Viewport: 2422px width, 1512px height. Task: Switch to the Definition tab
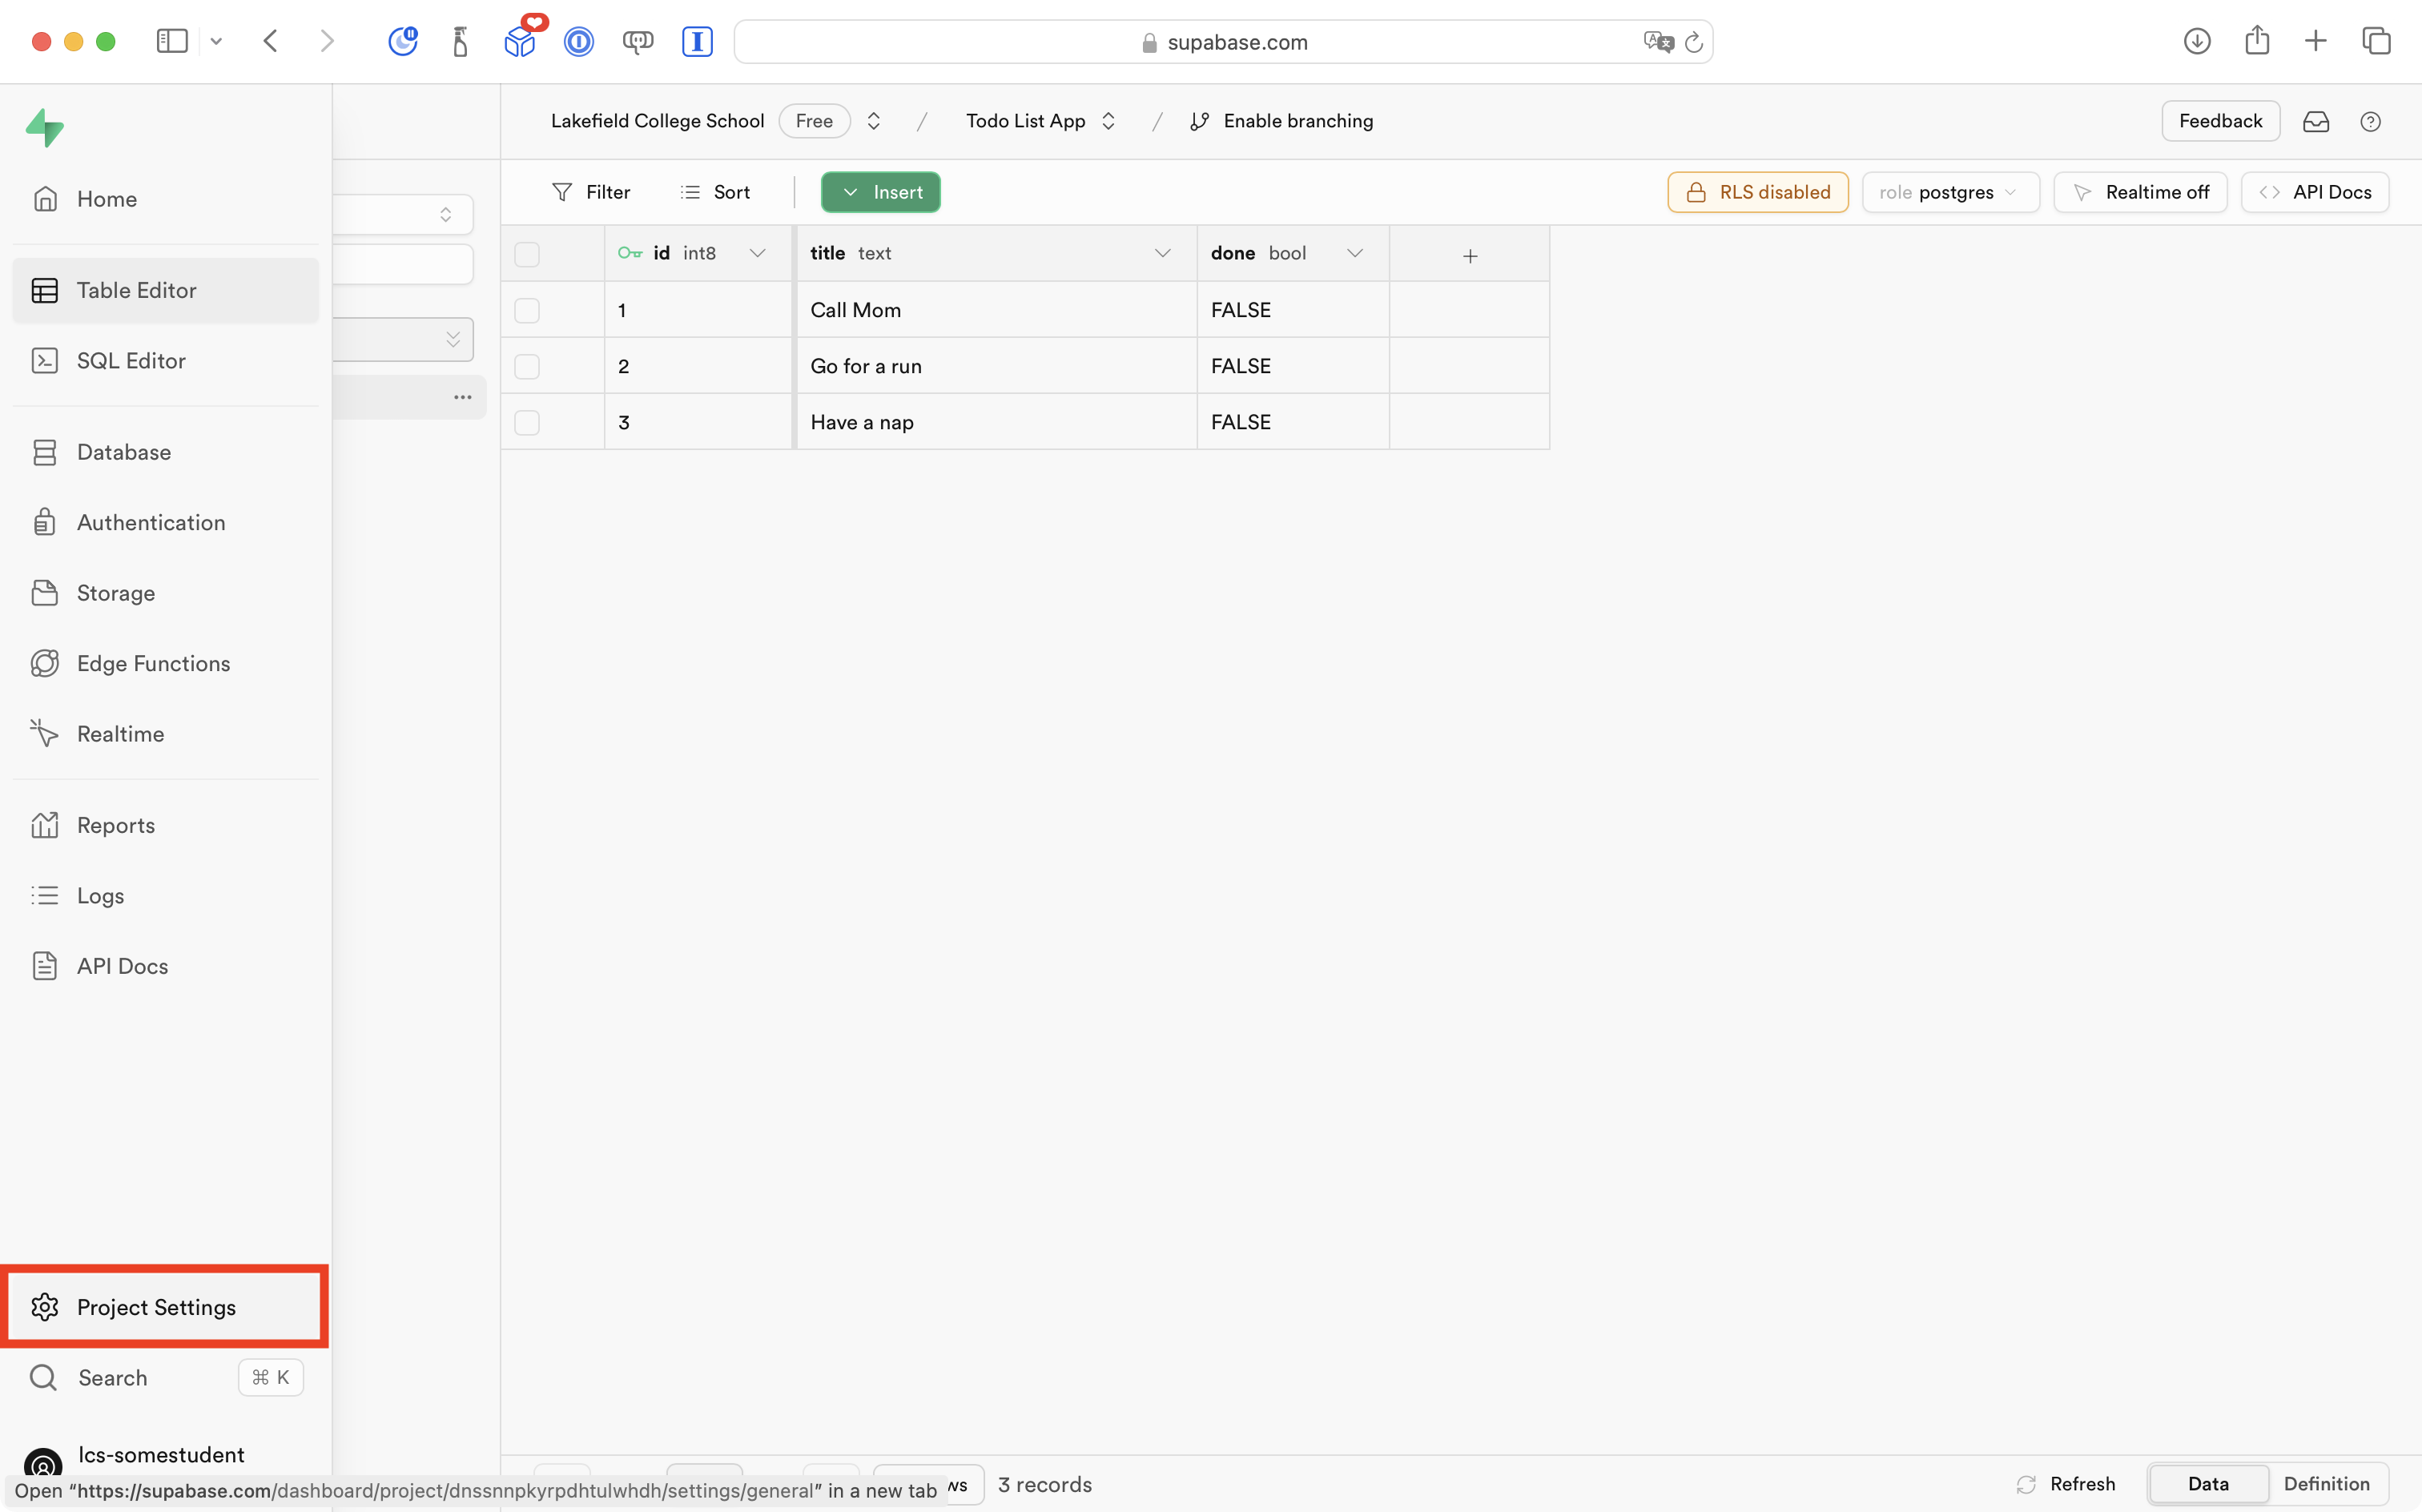point(2326,1484)
